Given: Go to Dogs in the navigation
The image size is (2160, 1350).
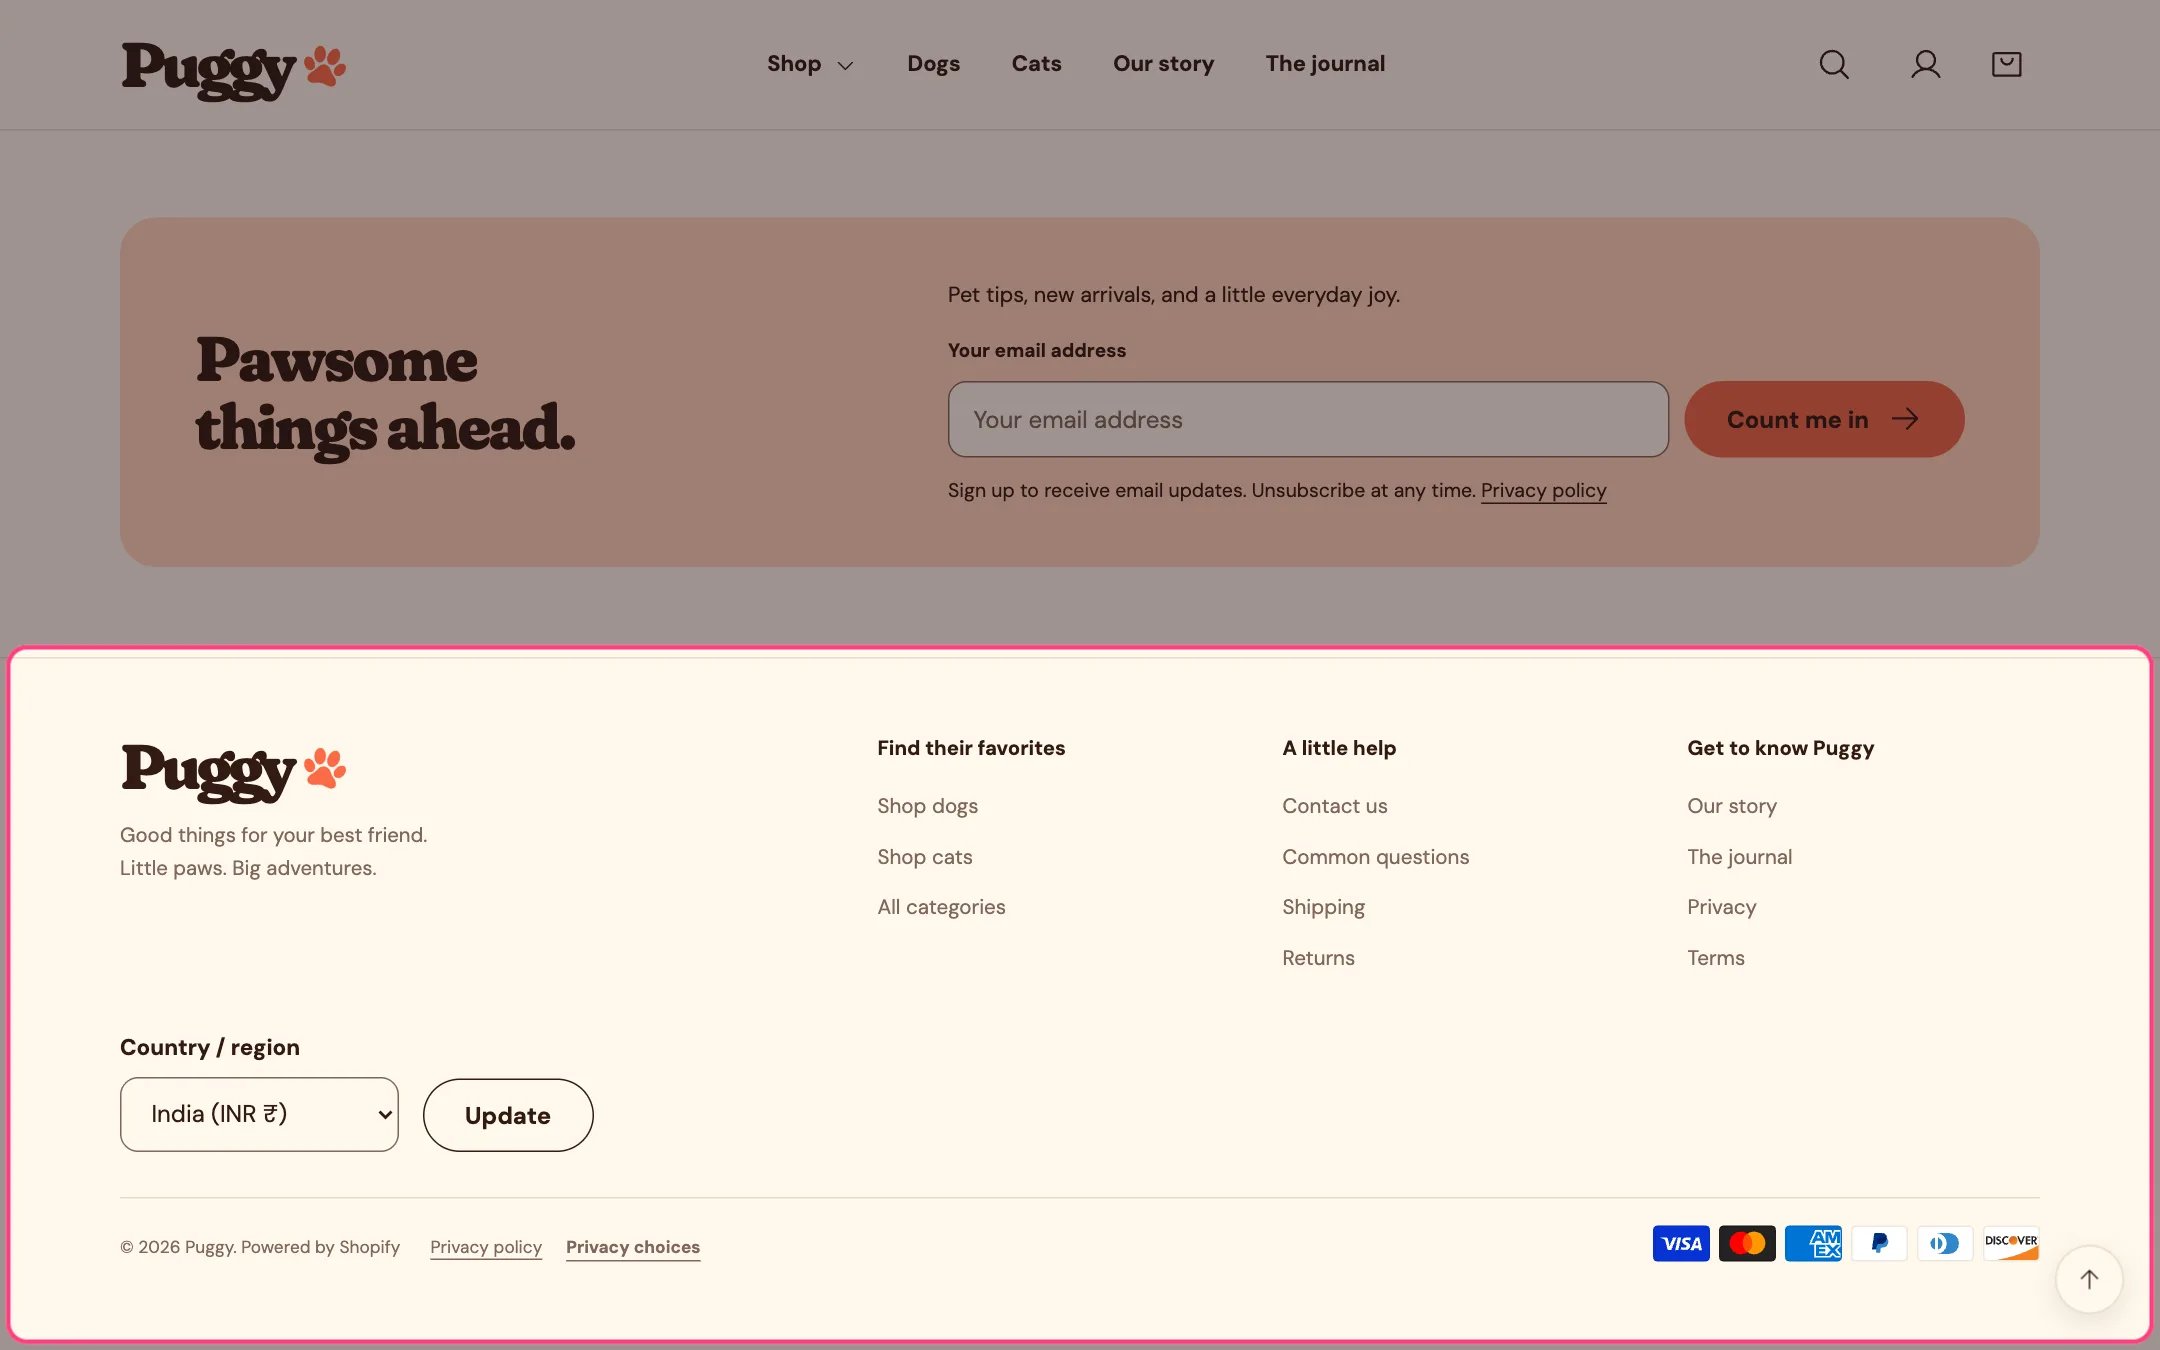Looking at the screenshot, I should pos(933,64).
